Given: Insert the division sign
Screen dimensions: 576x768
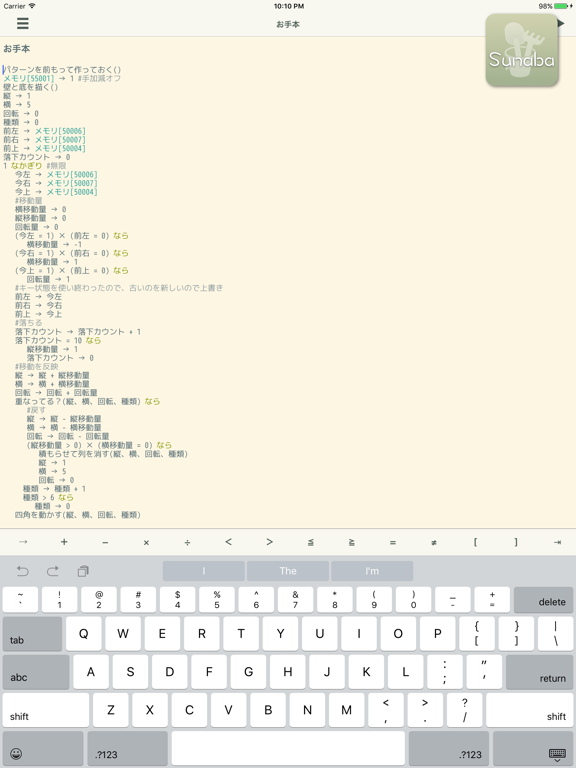Looking at the screenshot, I should 188,542.
